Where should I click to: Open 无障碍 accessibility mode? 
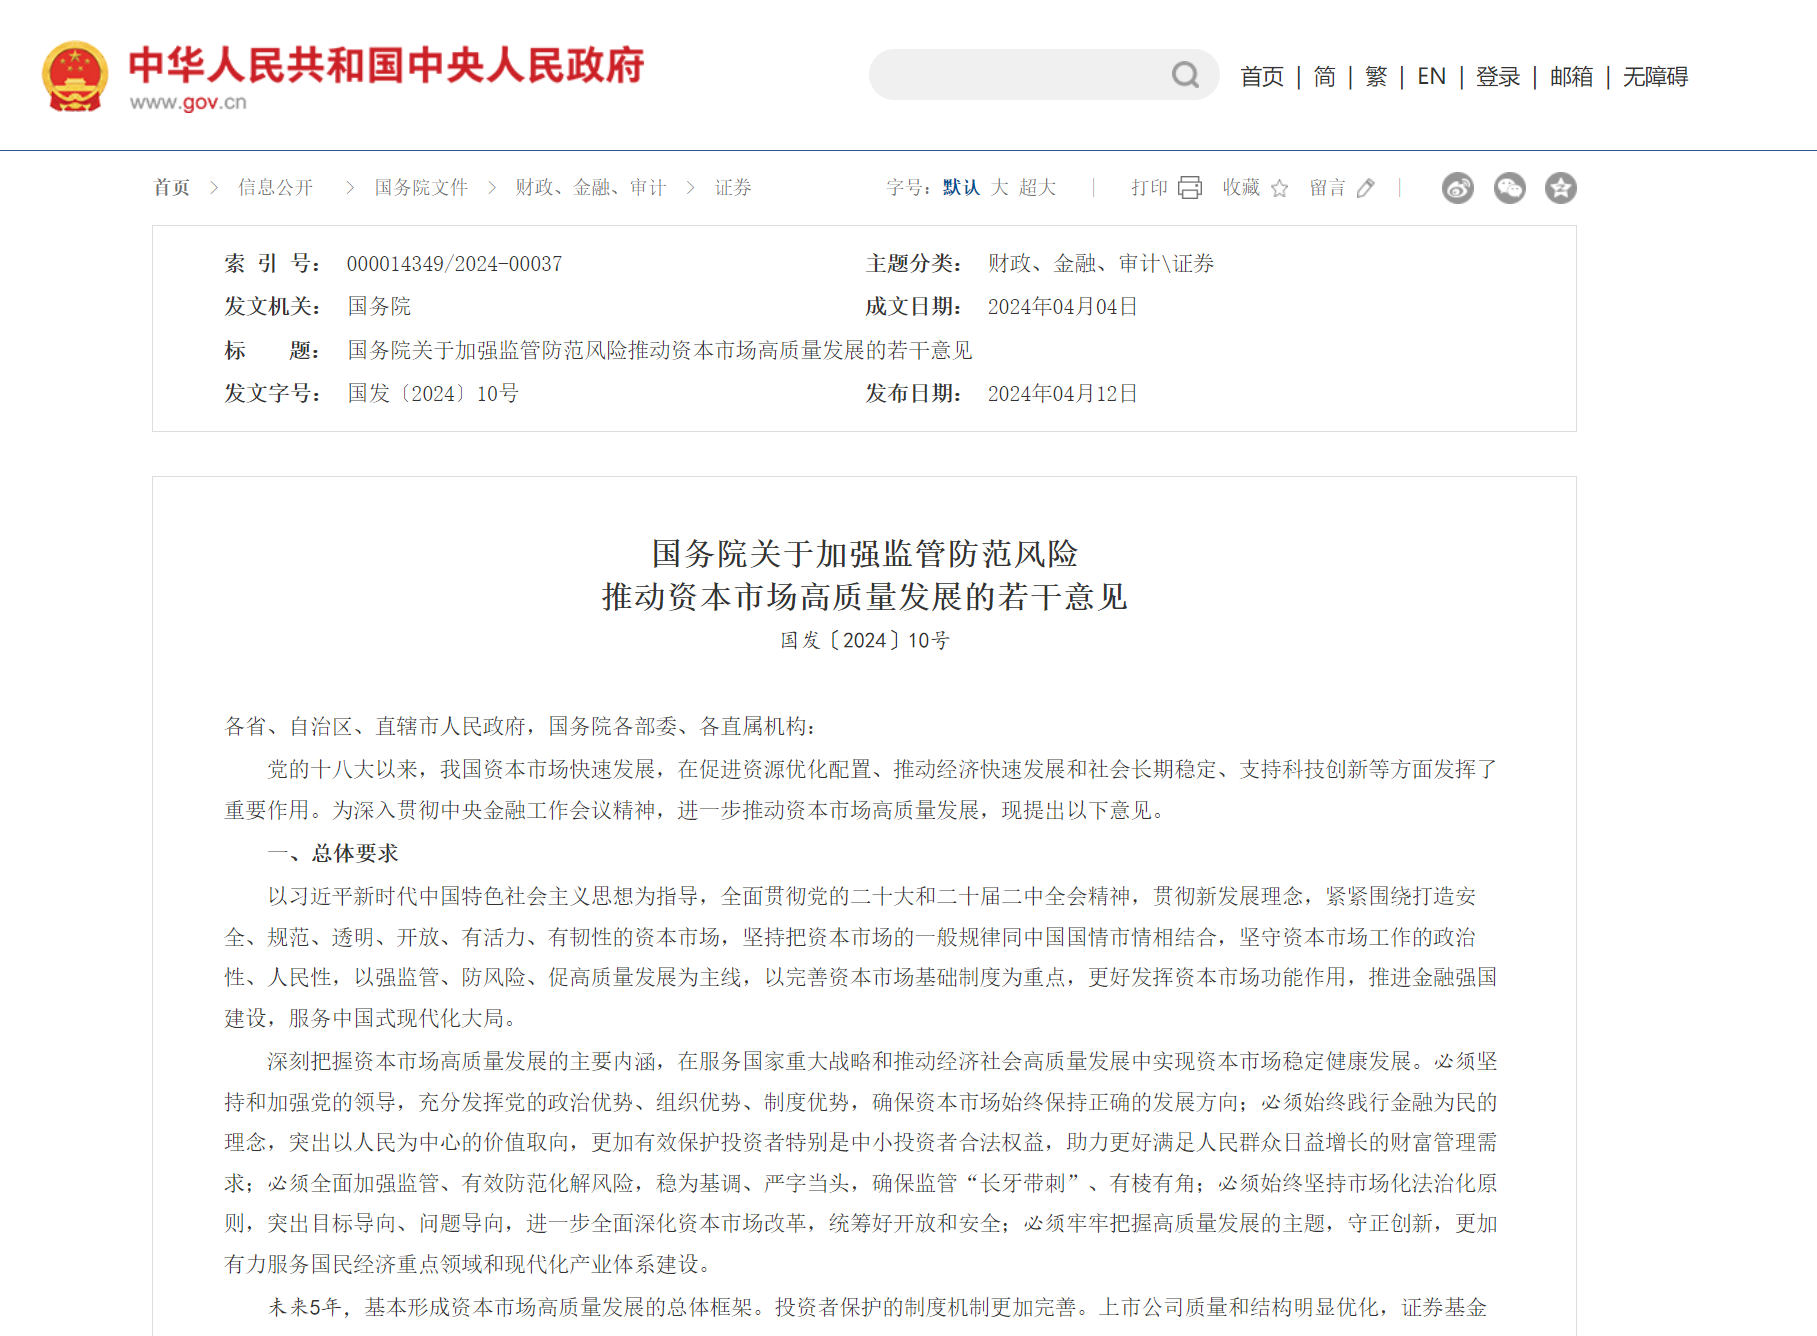1655,77
